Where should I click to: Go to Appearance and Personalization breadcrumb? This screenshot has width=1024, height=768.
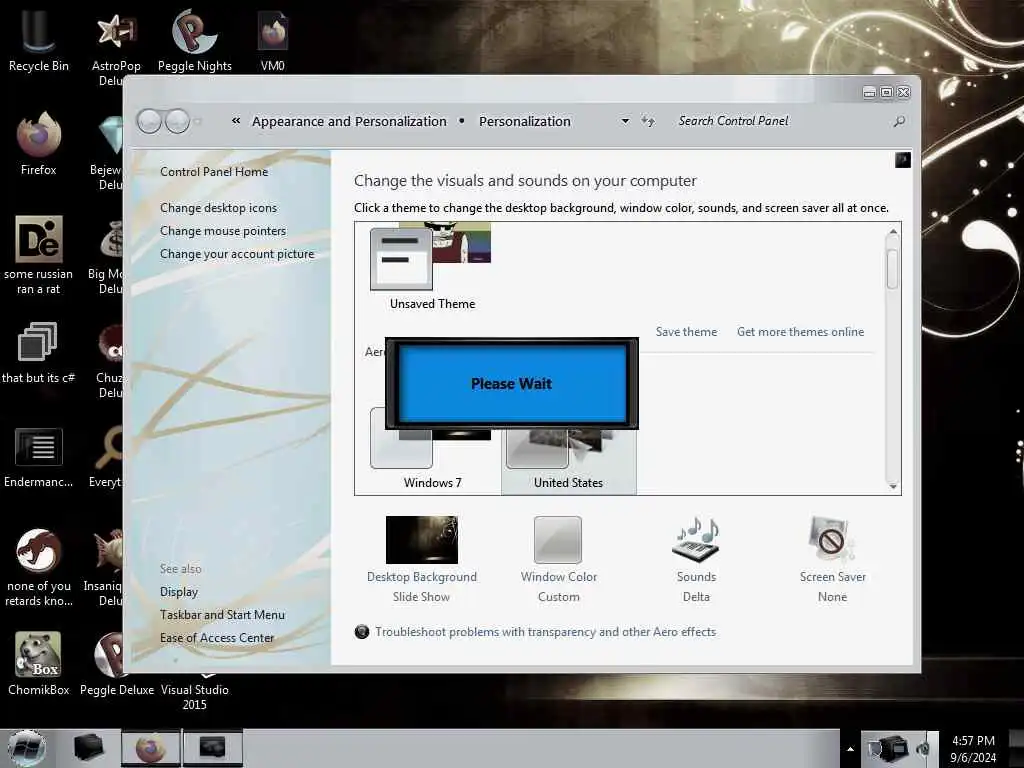tap(349, 121)
